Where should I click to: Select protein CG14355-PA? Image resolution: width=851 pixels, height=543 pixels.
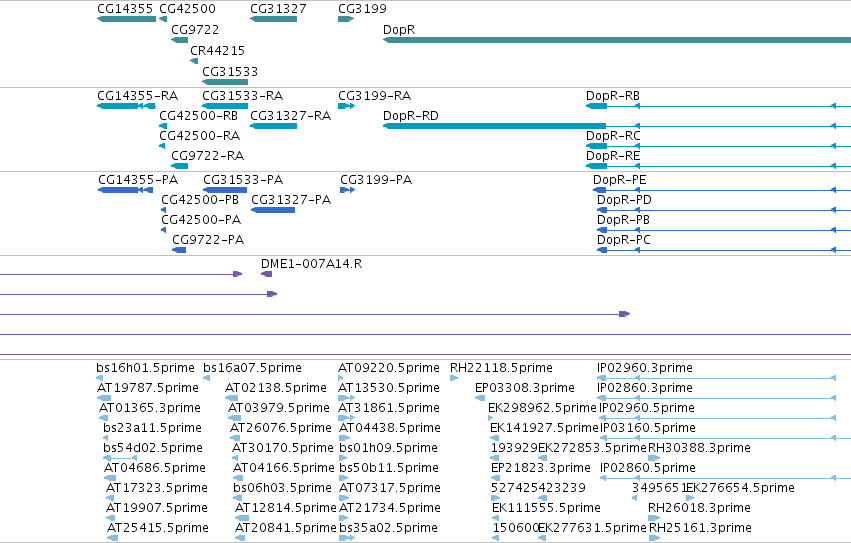[138, 180]
